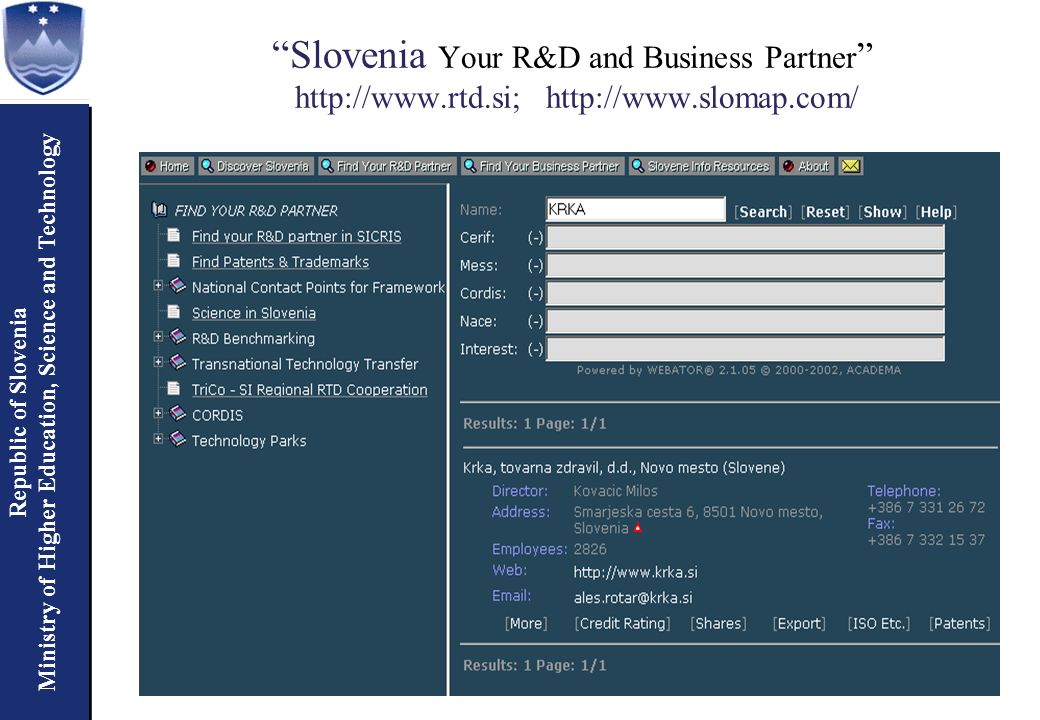Switch to Find Your Business Partner tab
Viewport: 1040px width, 720px height.
point(543,166)
